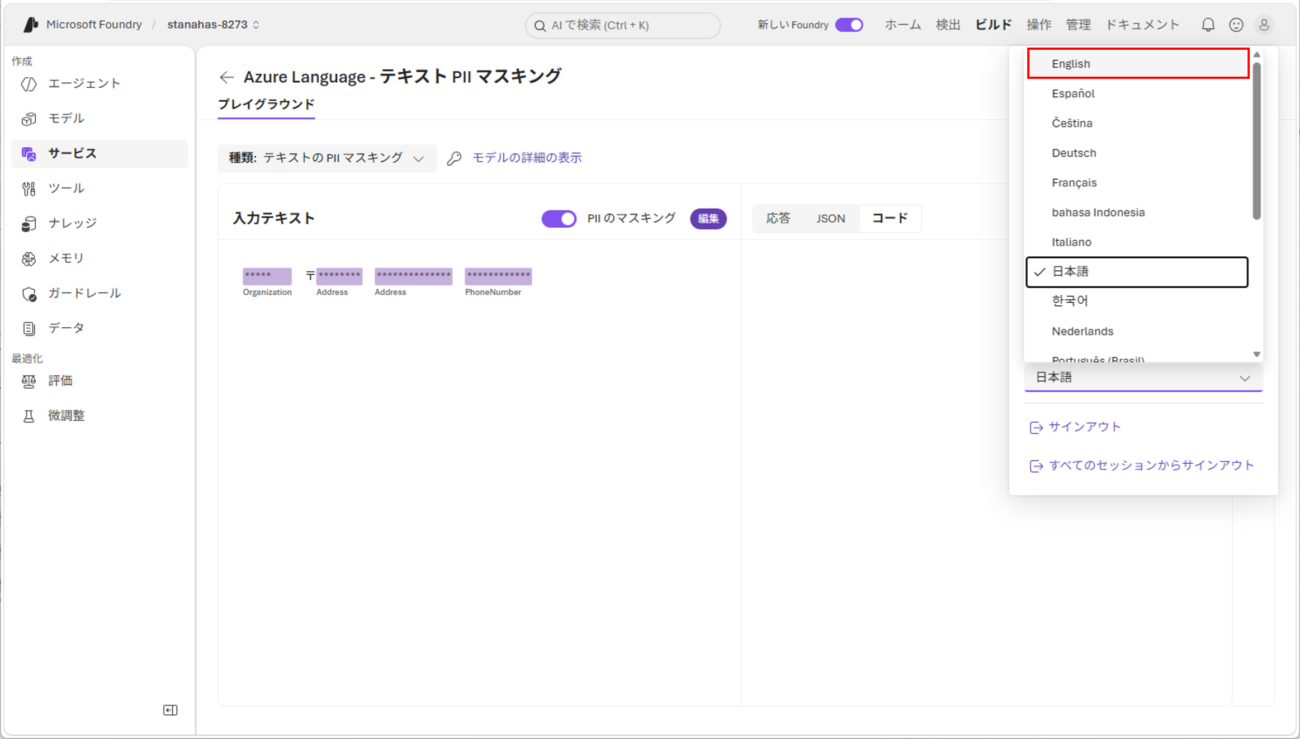This screenshot has height=739, width=1300.
Task: Click the 微調整 flask icon
Action: click(29, 416)
